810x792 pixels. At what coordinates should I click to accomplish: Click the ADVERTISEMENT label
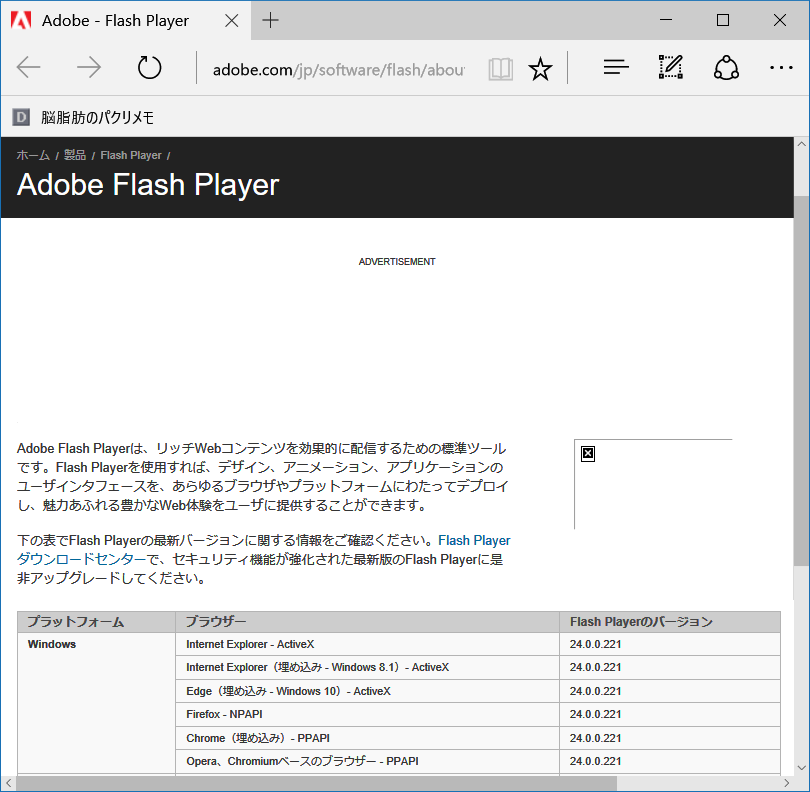click(397, 262)
